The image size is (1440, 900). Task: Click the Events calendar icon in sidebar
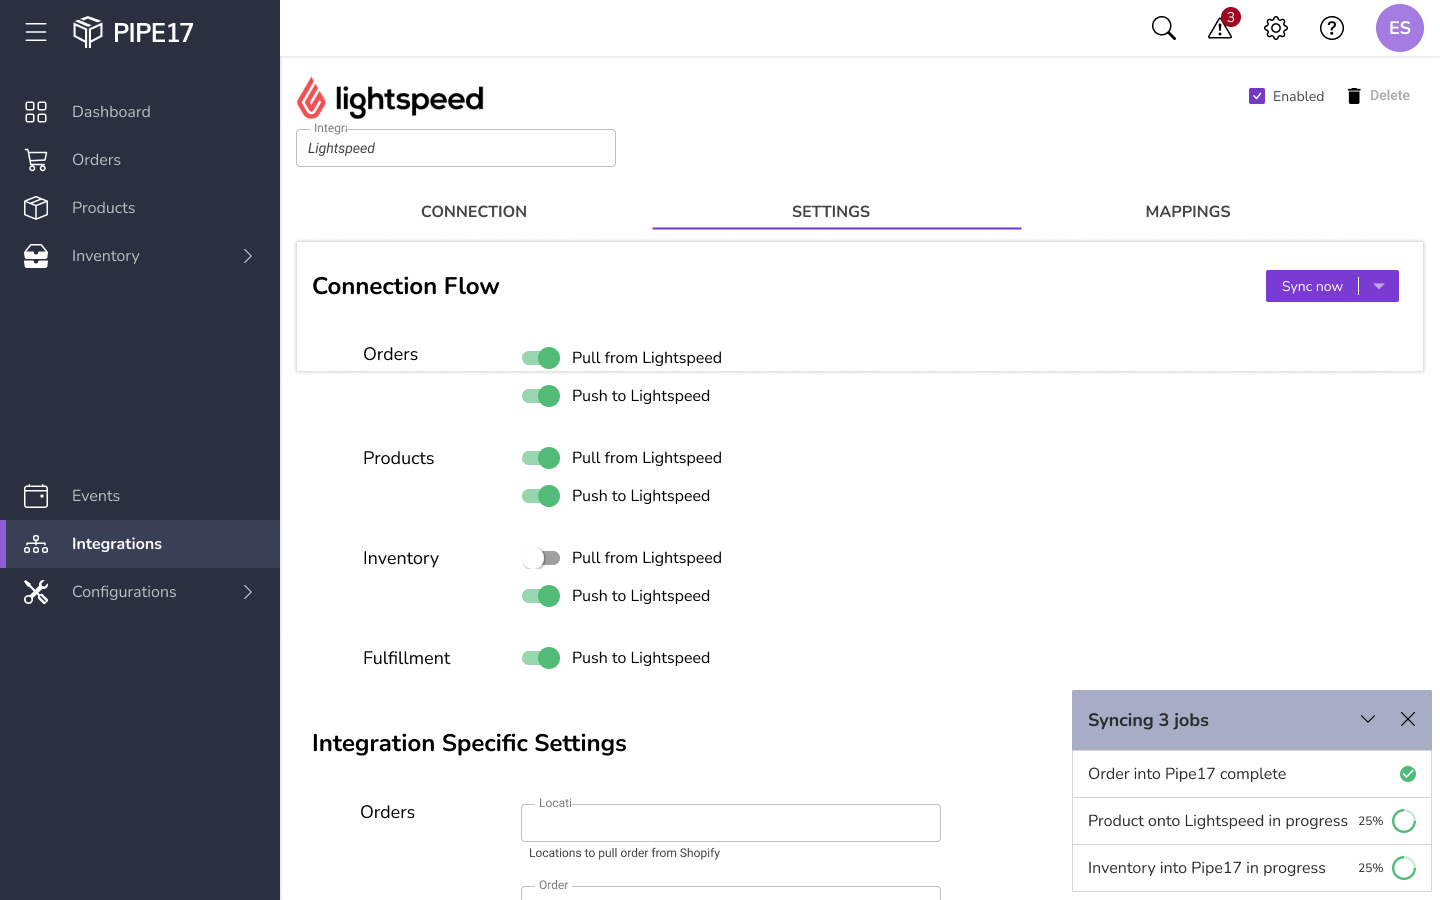click(x=36, y=496)
